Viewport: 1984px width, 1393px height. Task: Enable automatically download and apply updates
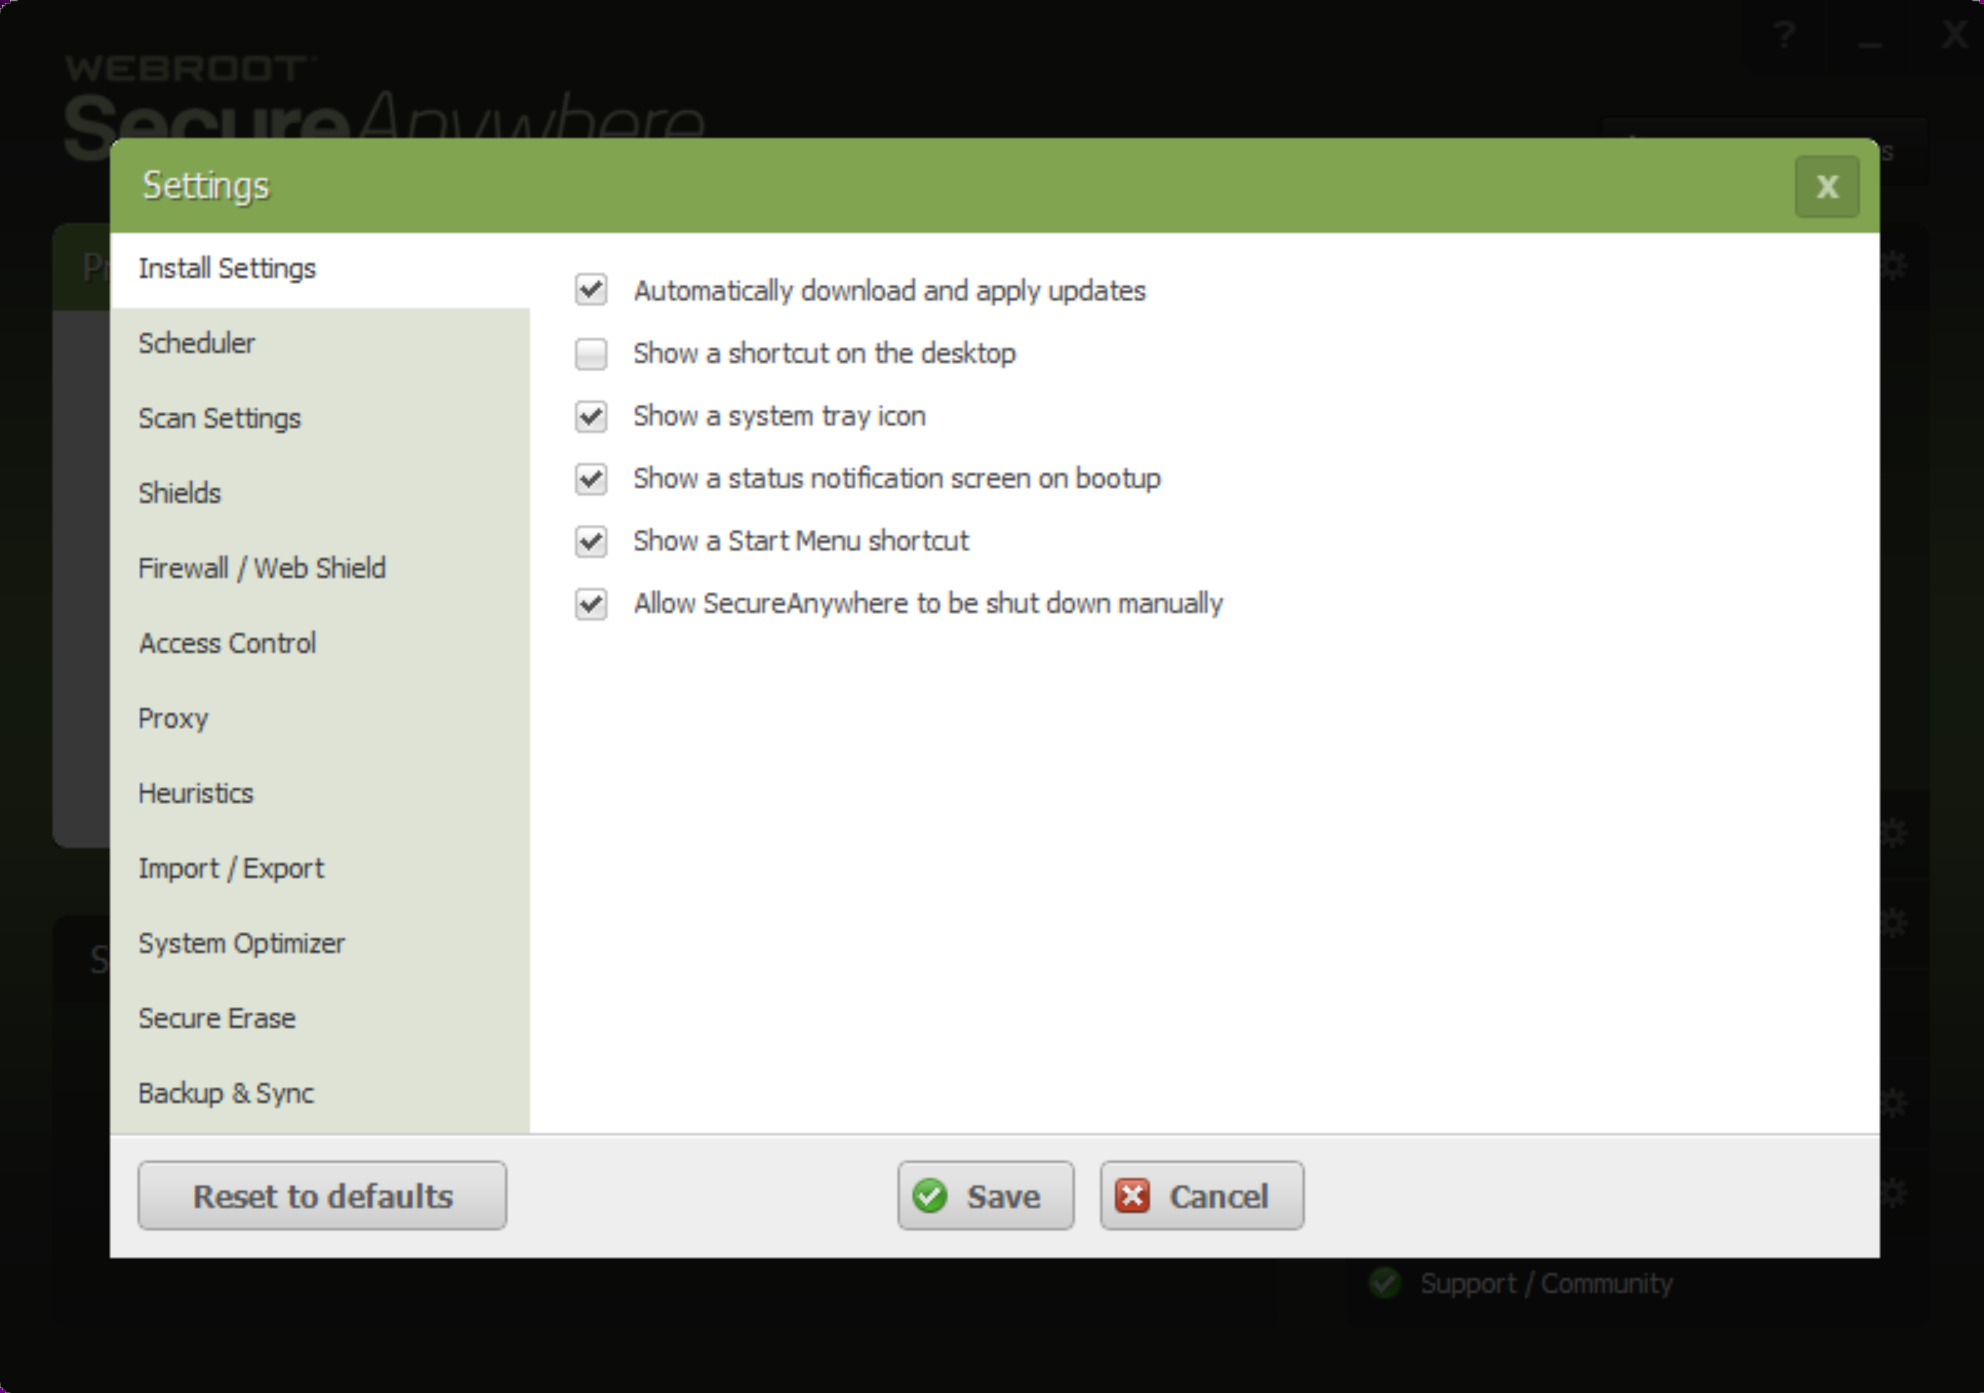pyautogui.click(x=592, y=291)
